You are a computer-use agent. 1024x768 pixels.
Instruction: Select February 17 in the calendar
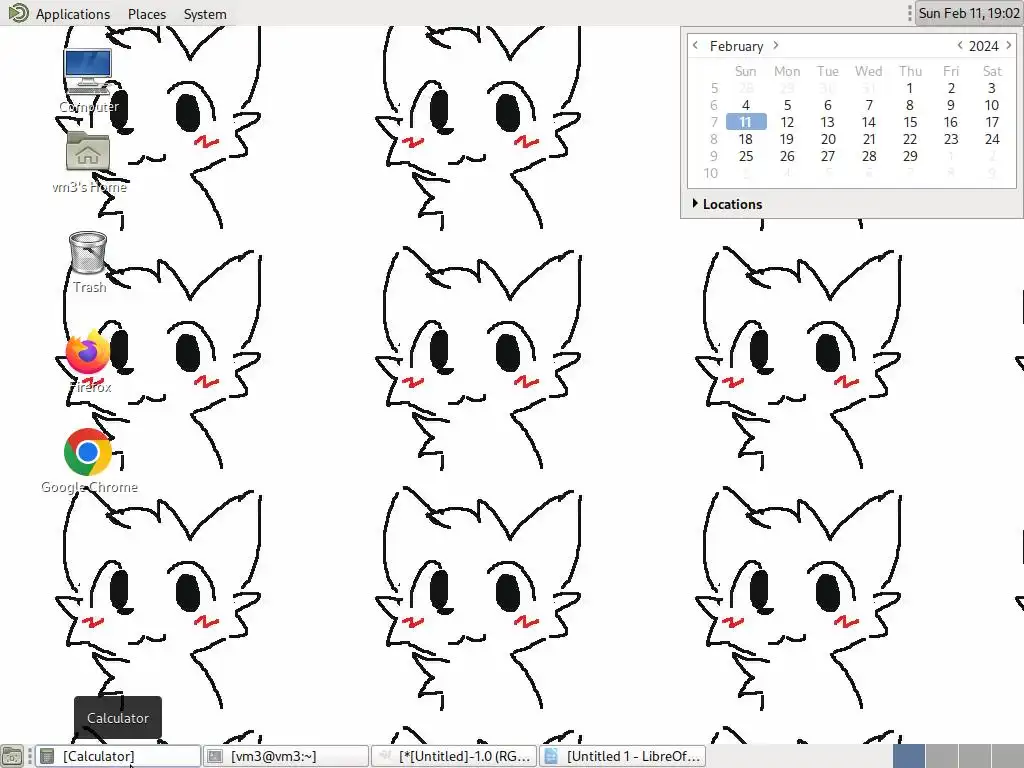tap(992, 122)
